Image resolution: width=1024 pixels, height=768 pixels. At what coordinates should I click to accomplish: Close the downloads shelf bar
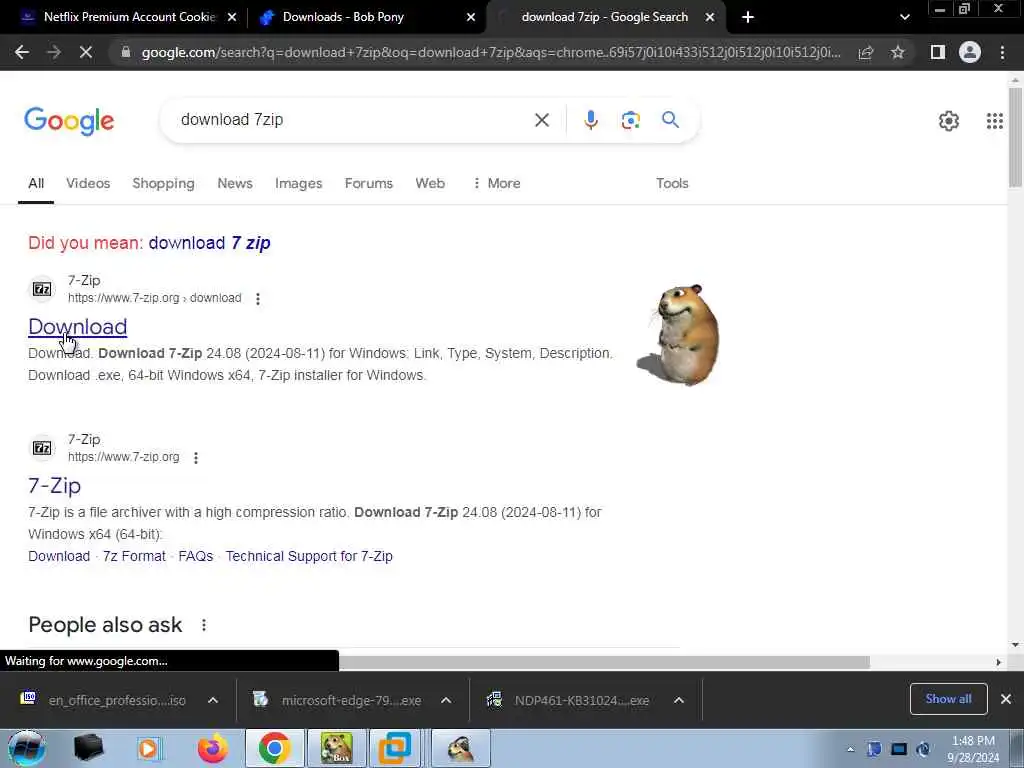tap(1006, 699)
